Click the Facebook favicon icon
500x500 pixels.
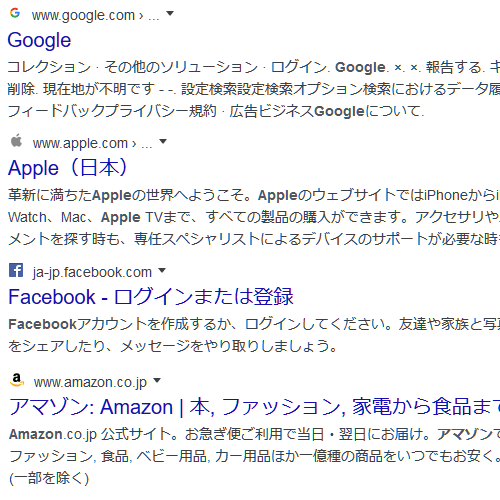click(16, 270)
